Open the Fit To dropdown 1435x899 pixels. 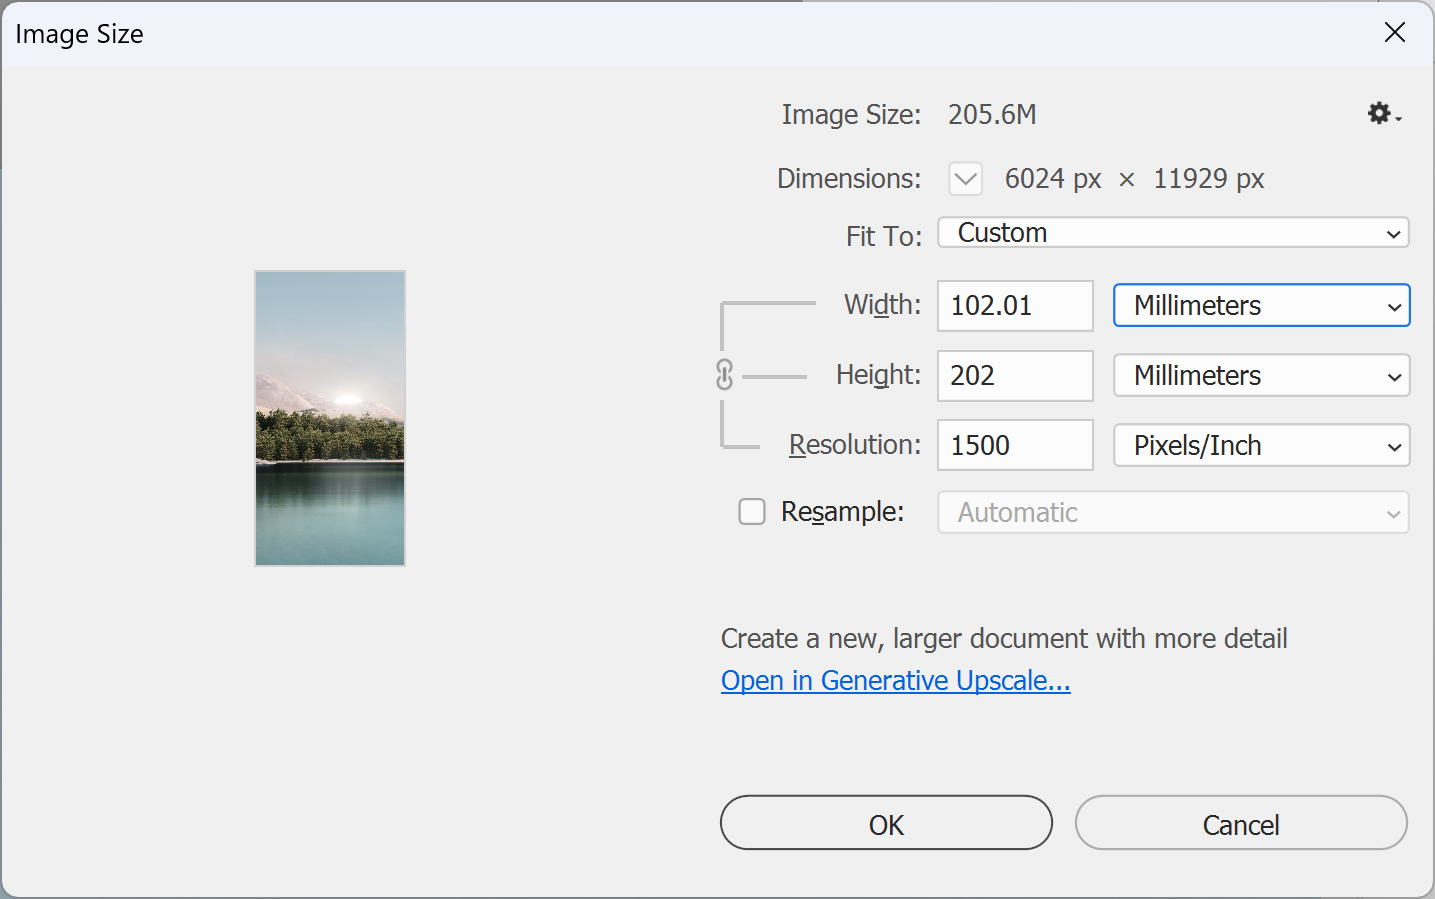coord(1173,233)
